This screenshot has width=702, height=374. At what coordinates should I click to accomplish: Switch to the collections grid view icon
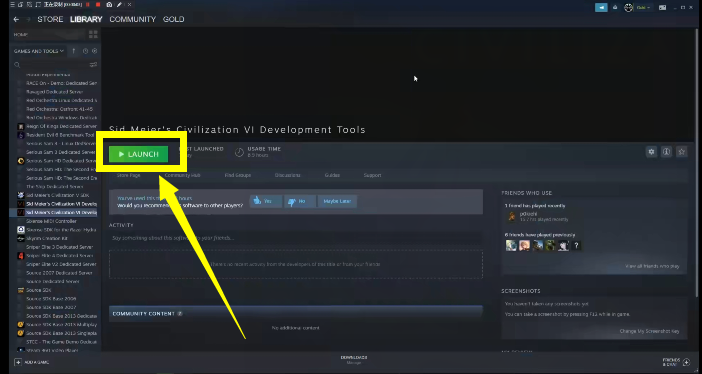coord(93,34)
